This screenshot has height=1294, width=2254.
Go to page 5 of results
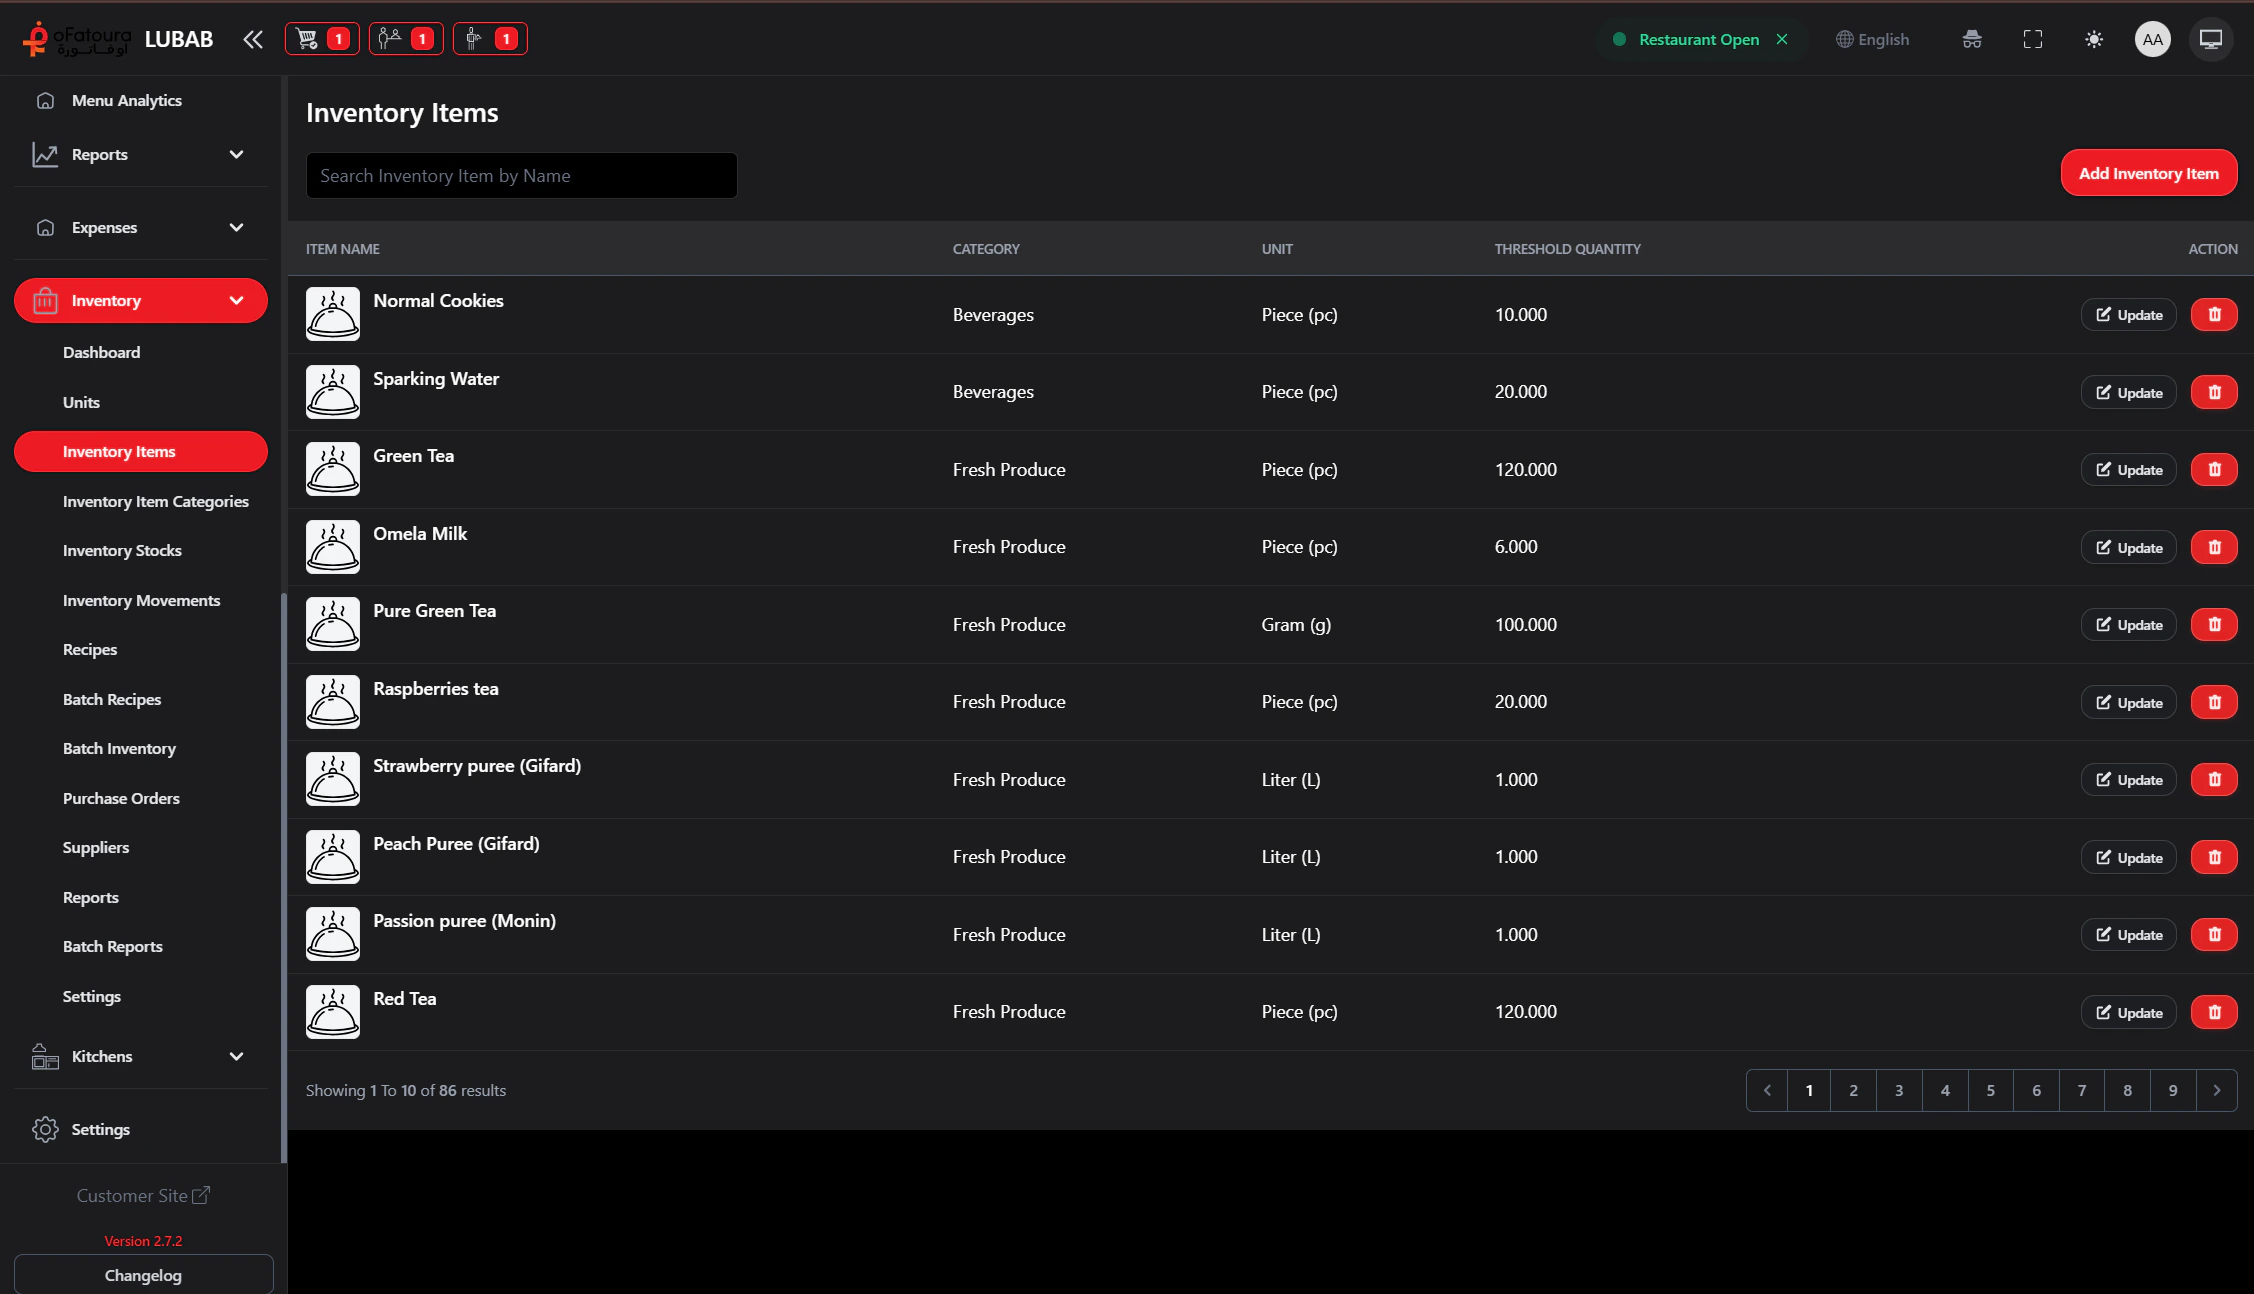[1990, 1090]
